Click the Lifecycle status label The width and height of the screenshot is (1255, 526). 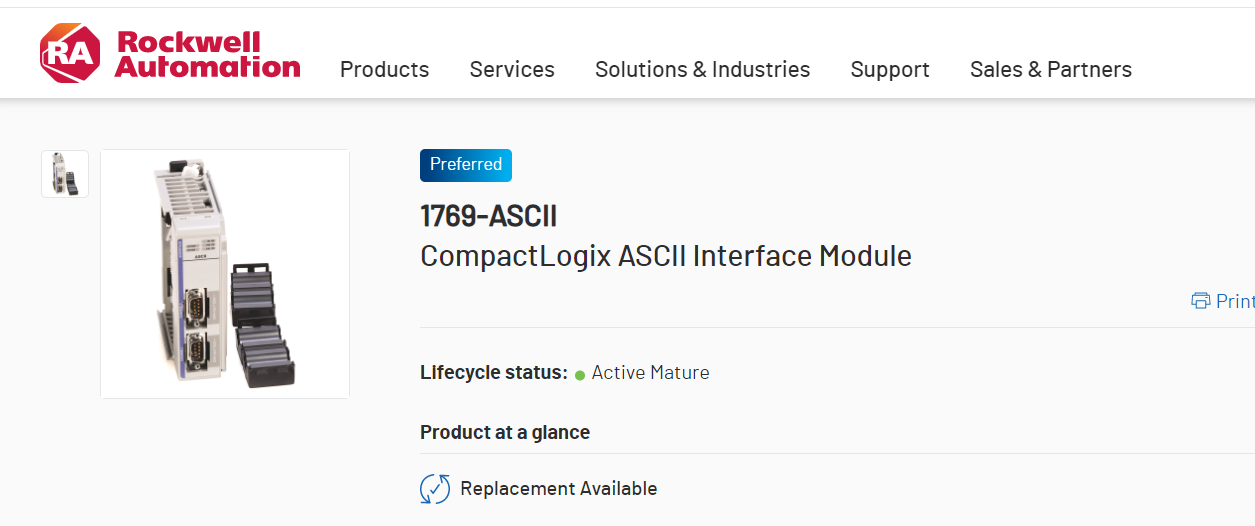[x=494, y=372]
